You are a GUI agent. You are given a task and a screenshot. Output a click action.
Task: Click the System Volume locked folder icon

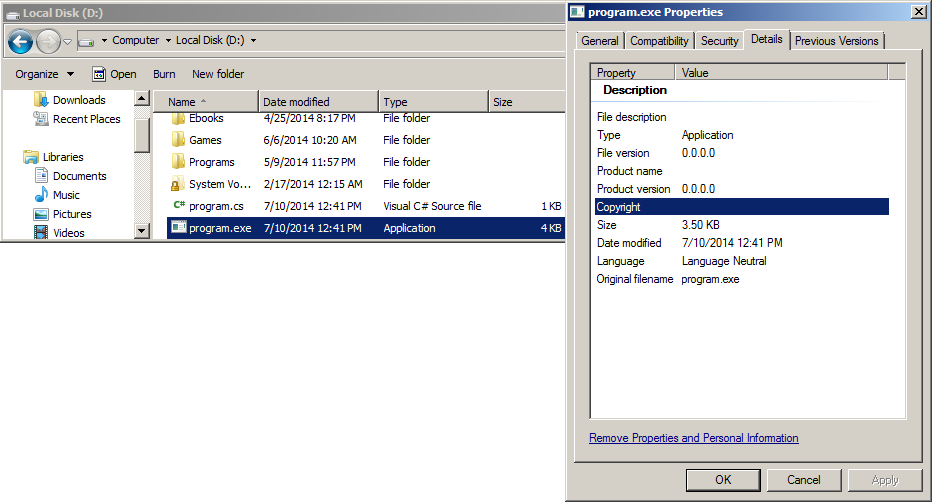point(178,184)
